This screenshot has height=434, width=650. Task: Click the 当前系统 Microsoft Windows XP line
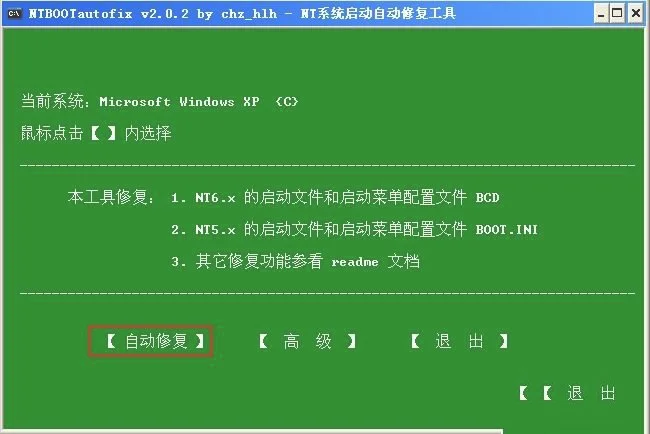[159, 101]
